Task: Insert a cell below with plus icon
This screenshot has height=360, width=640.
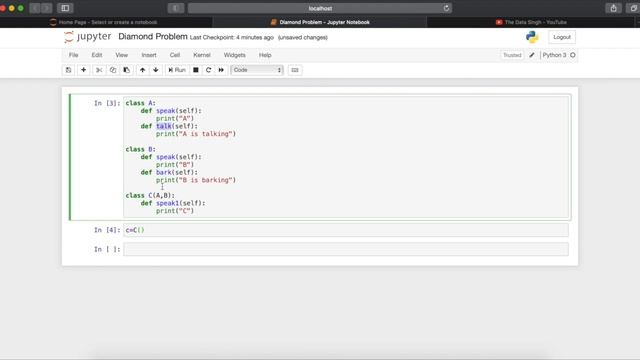Action: tap(83, 70)
